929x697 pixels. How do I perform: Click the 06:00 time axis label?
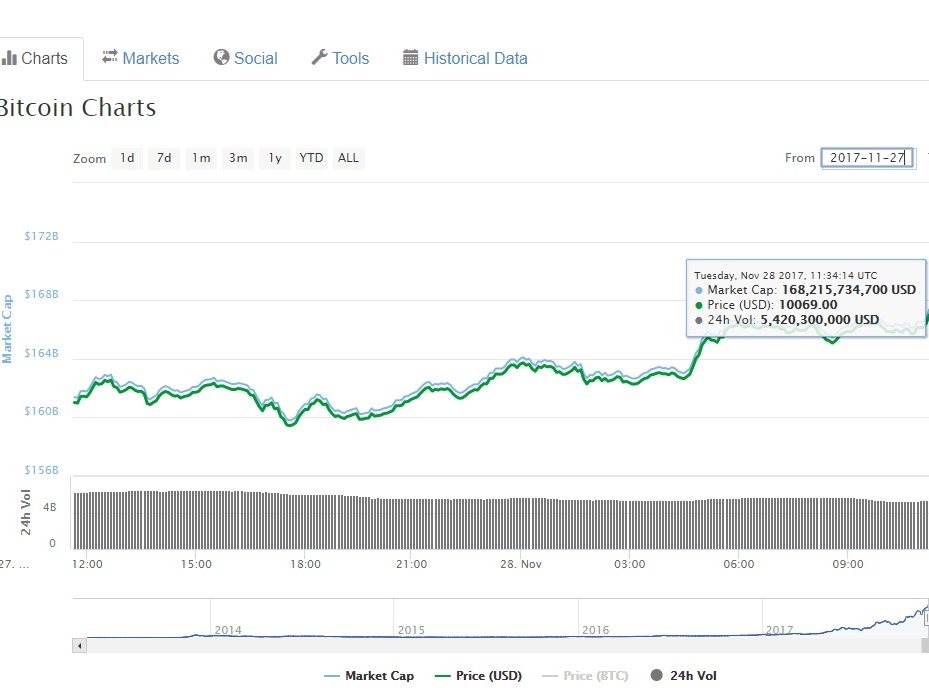[x=739, y=564]
